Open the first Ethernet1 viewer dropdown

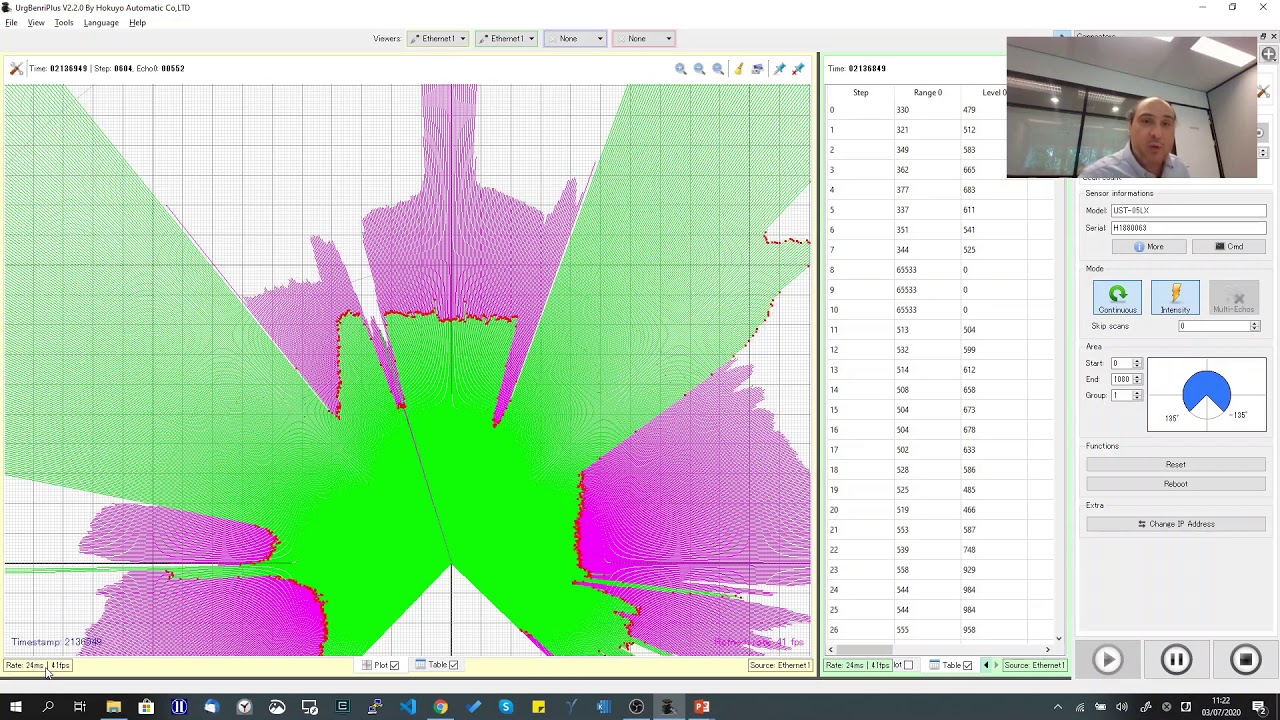coord(438,39)
